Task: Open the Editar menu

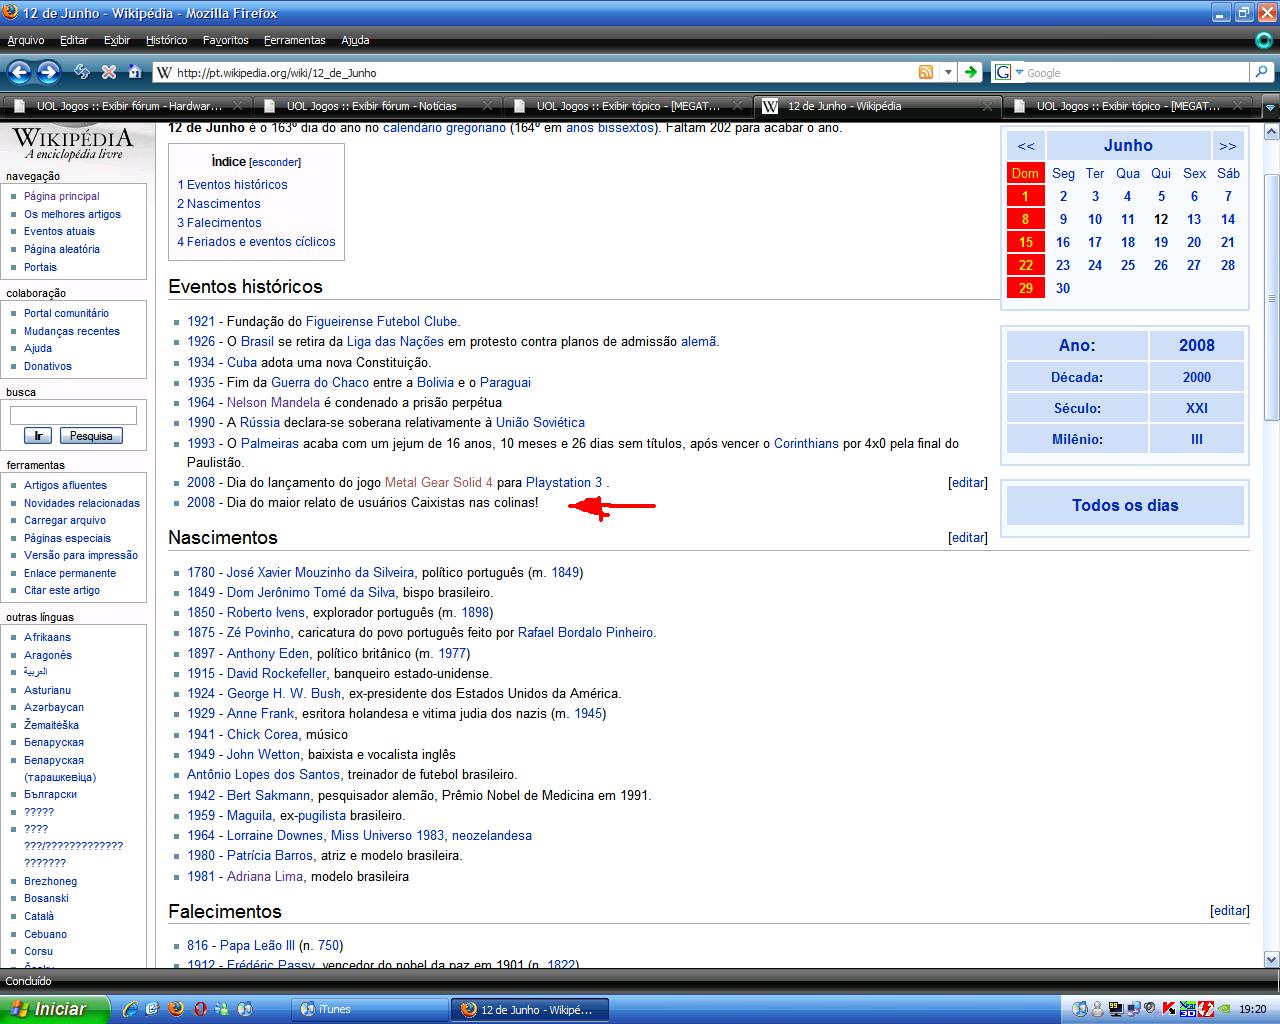Action: [x=74, y=40]
